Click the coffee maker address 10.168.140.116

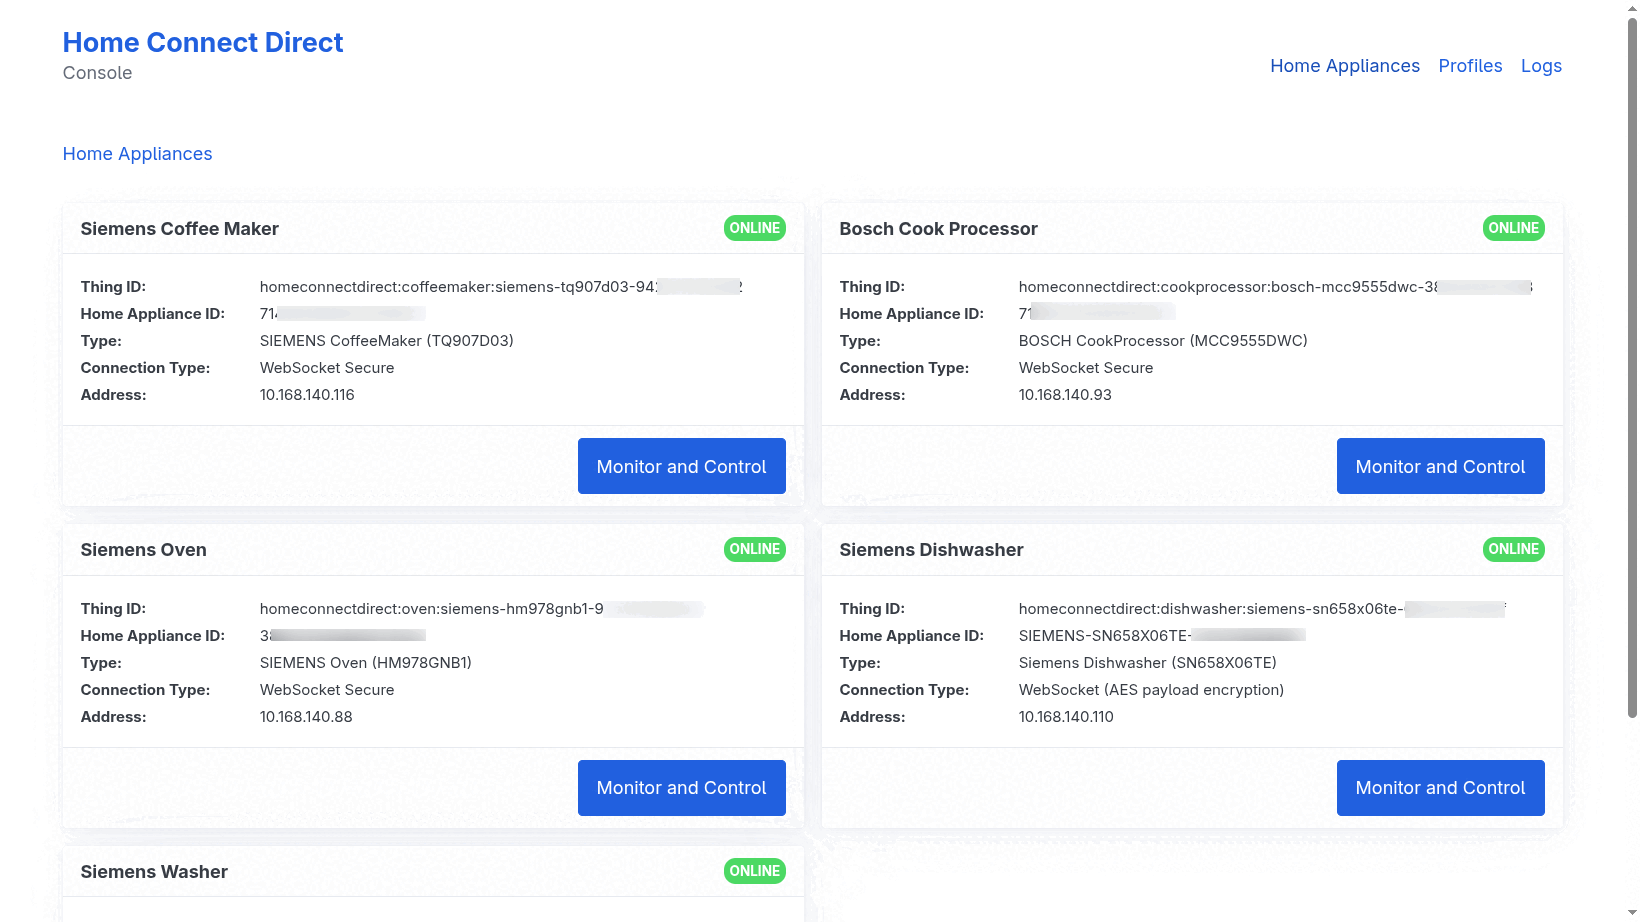click(307, 395)
